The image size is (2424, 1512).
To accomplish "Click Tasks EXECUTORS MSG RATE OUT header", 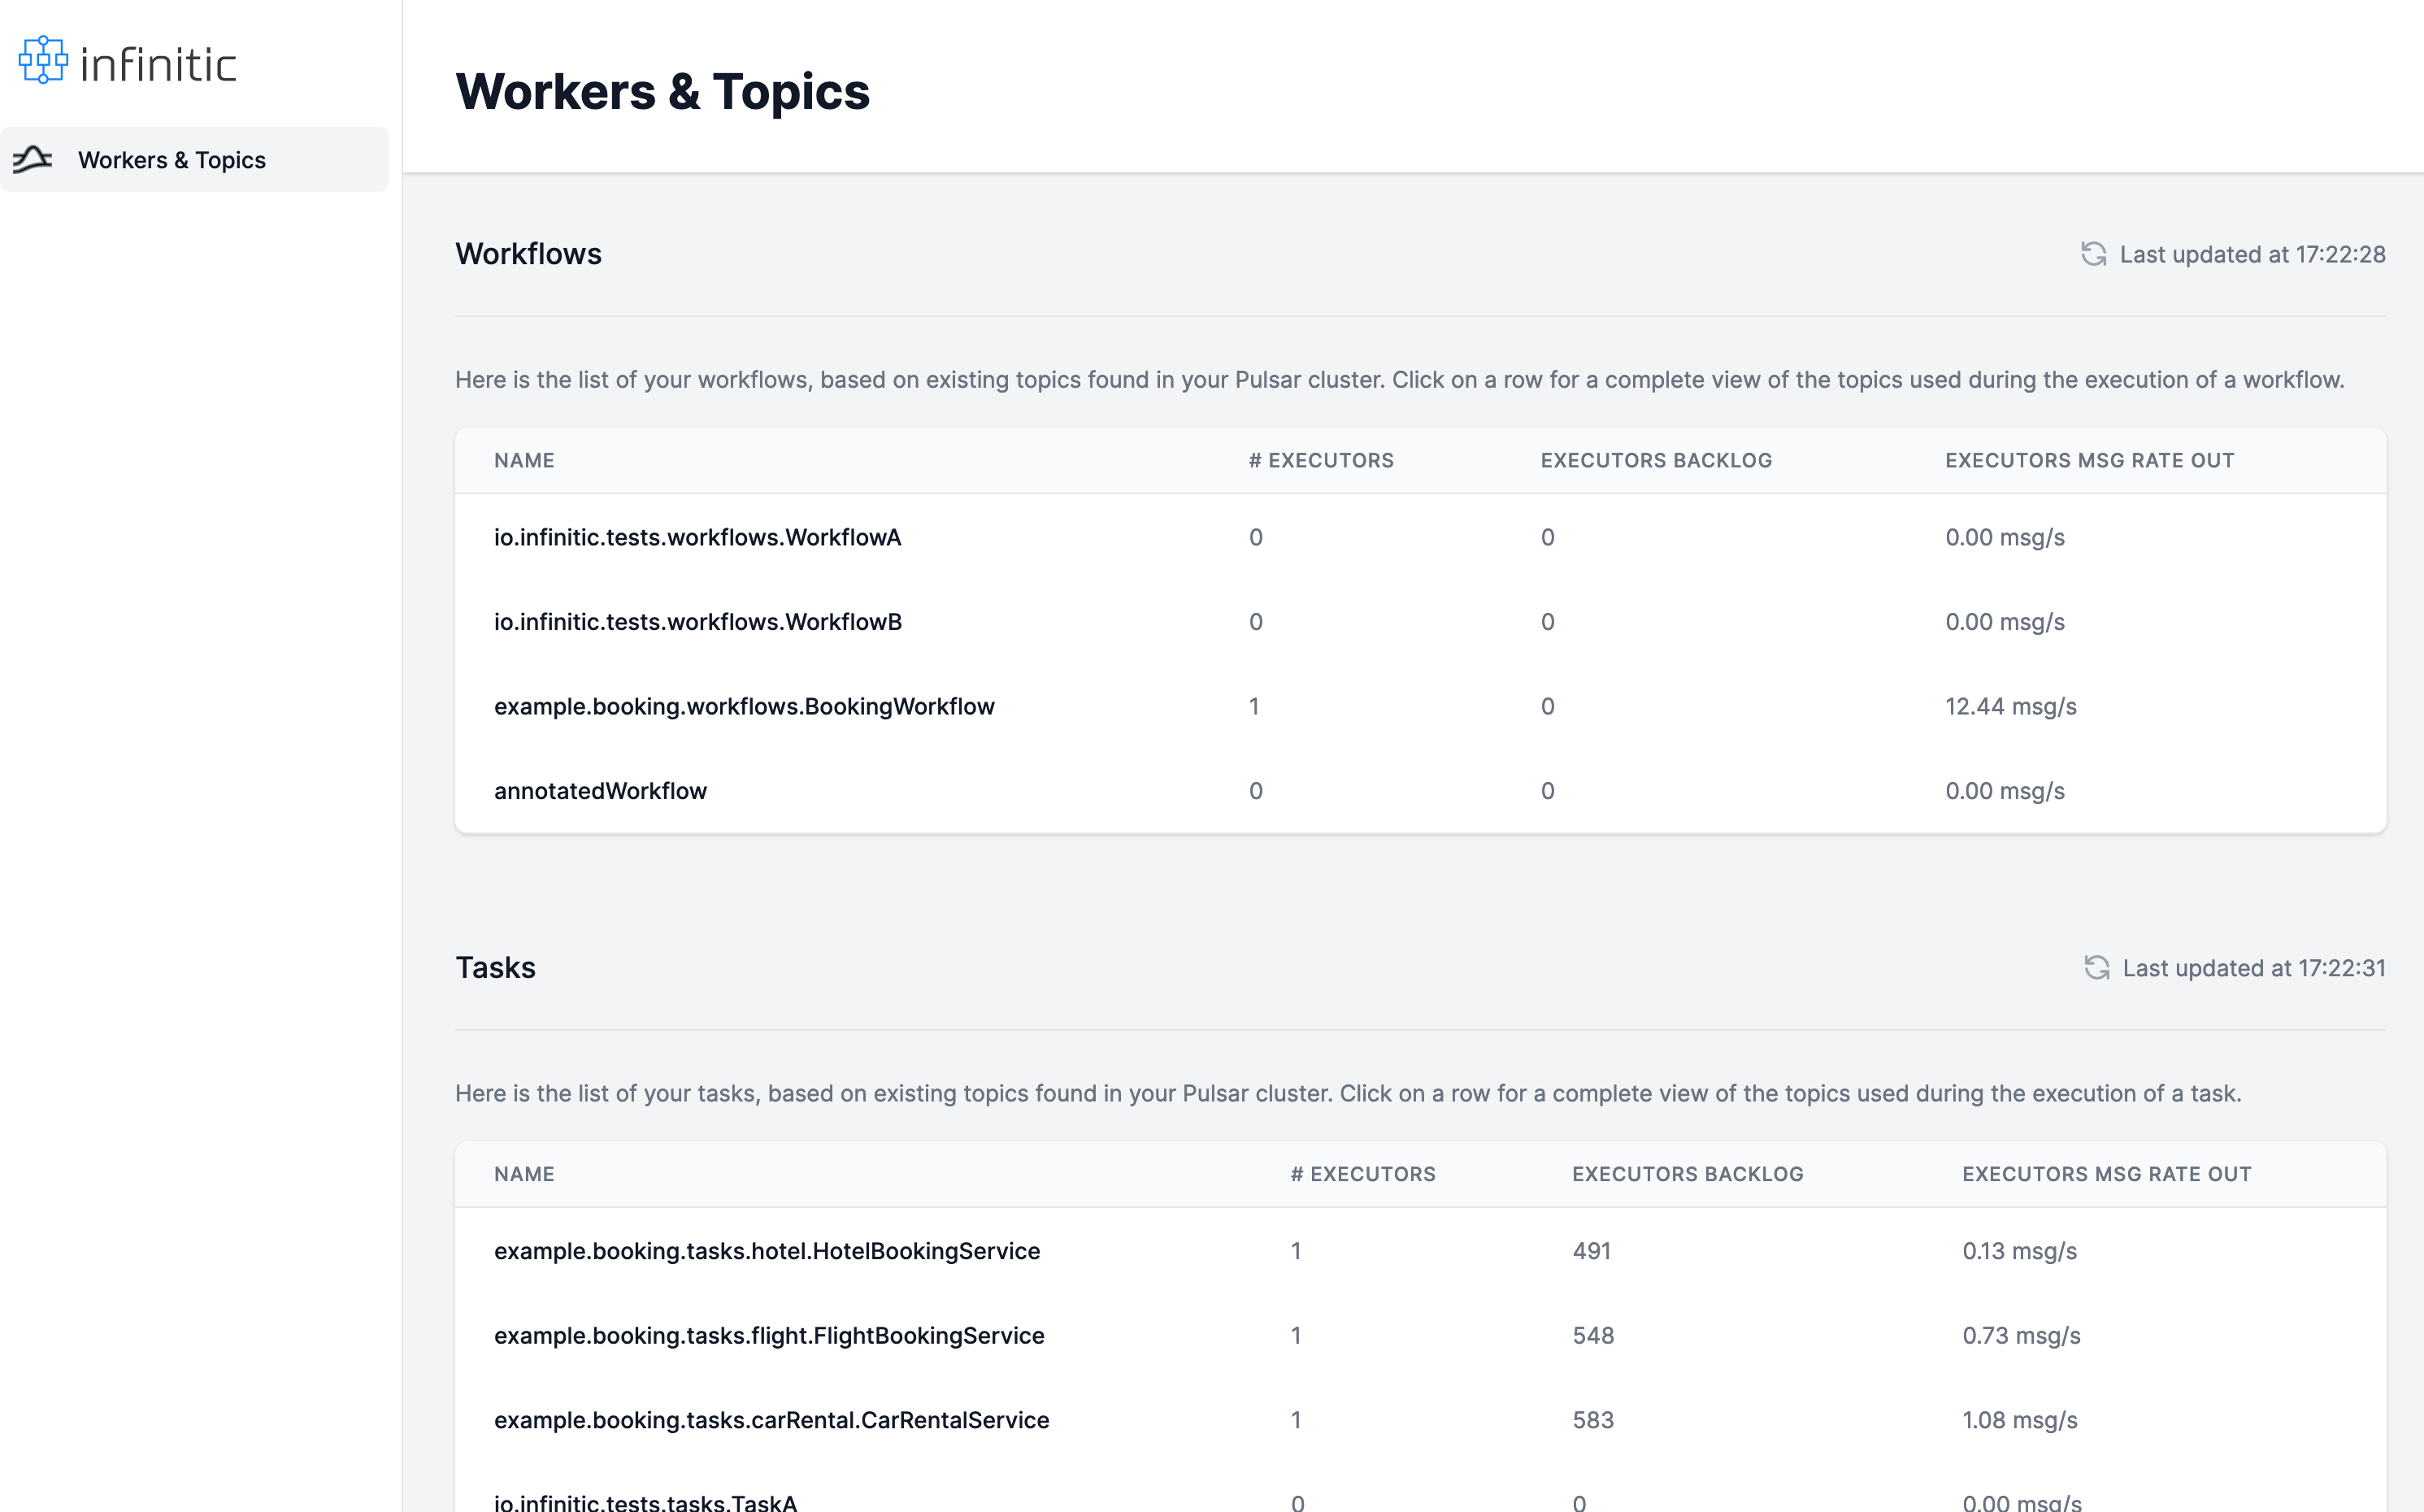I will [2106, 1174].
